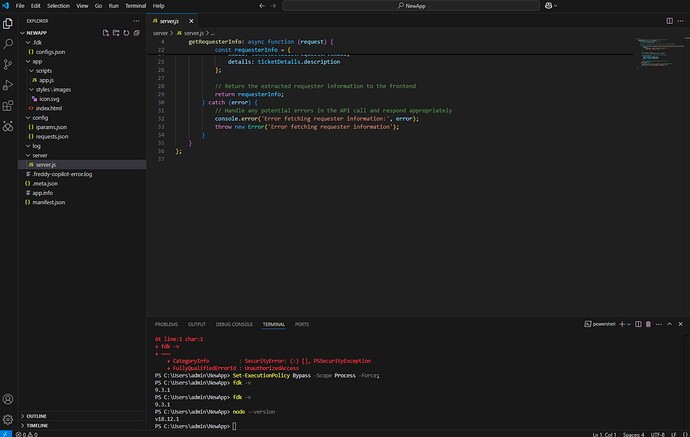This screenshot has height=437, width=690.
Task: Switch to the Debug Console tab
Action: point(234,324)
